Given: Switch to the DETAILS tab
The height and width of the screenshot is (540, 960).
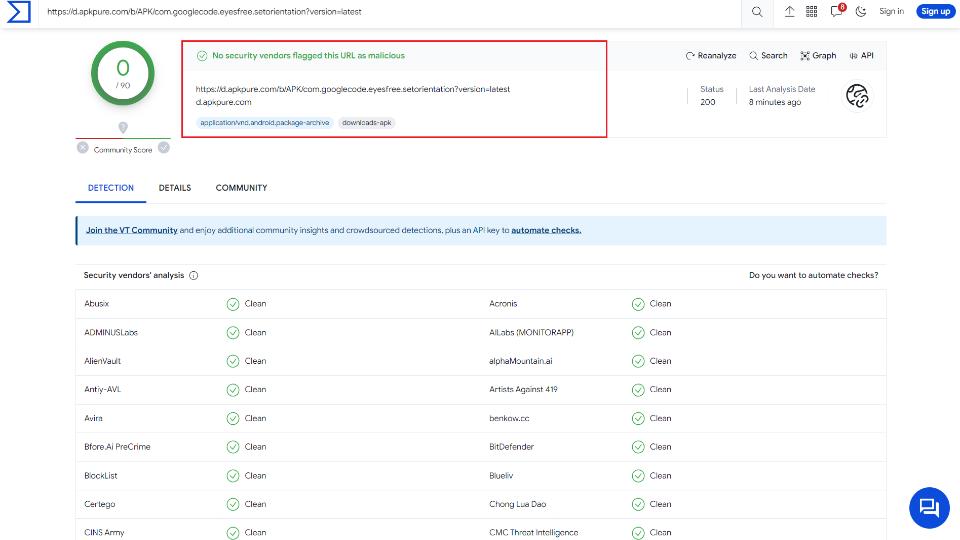Looking at the screenshot, I should coord(174,188).
